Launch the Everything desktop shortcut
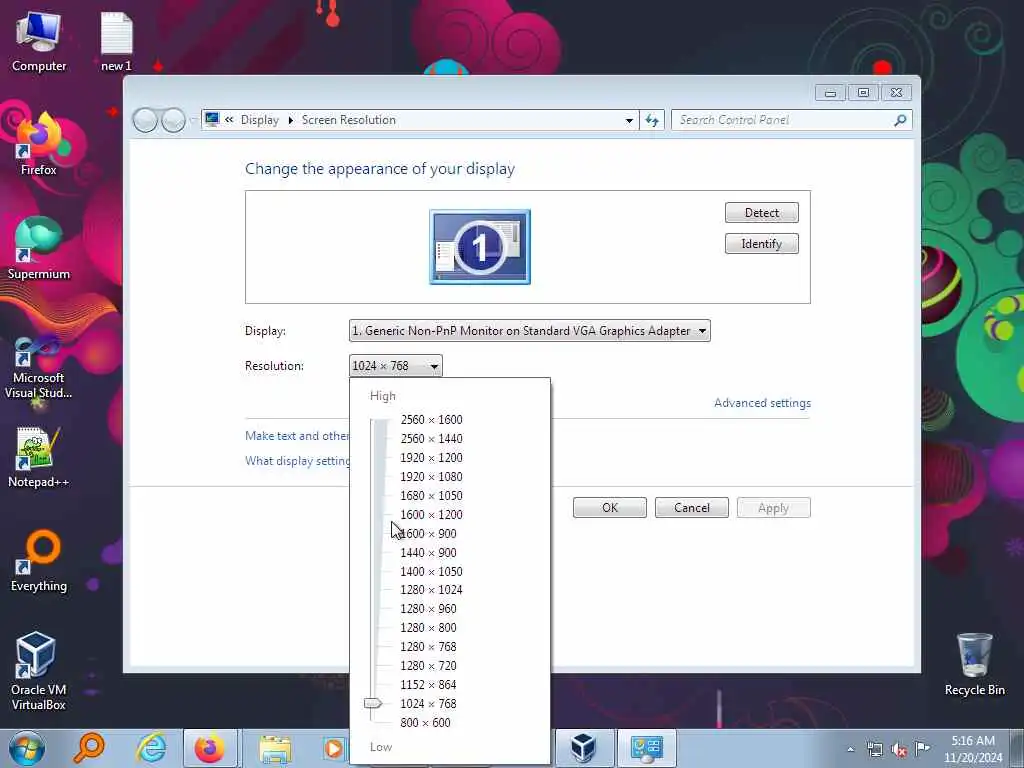 (x=39, y=562)
